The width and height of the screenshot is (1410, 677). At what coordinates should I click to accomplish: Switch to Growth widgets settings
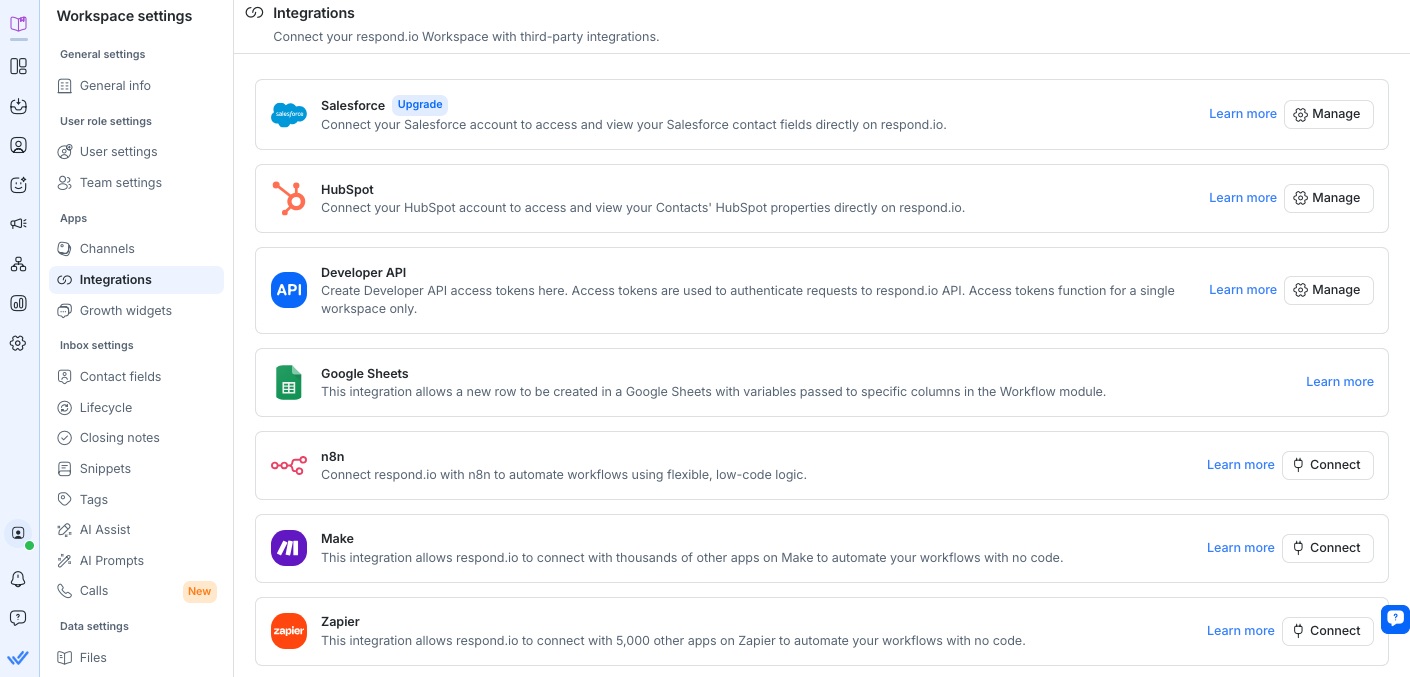coord(126,310)
